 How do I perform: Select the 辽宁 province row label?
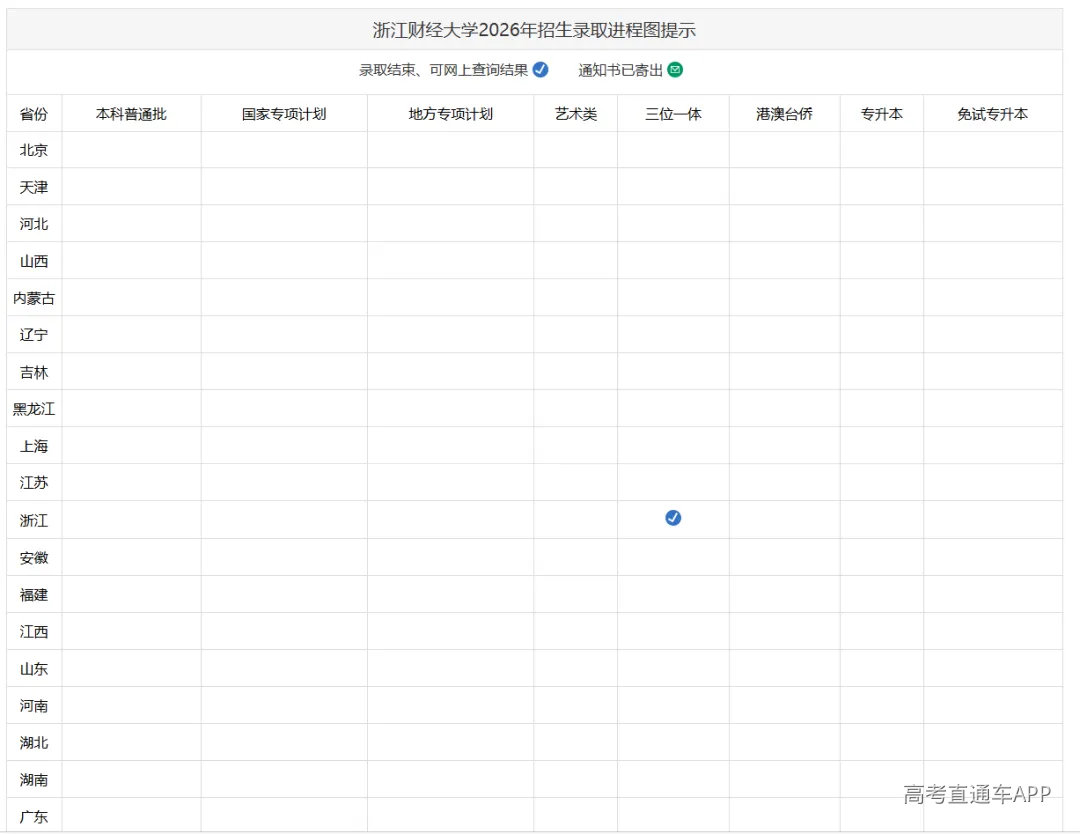click(x=34, y=335)
